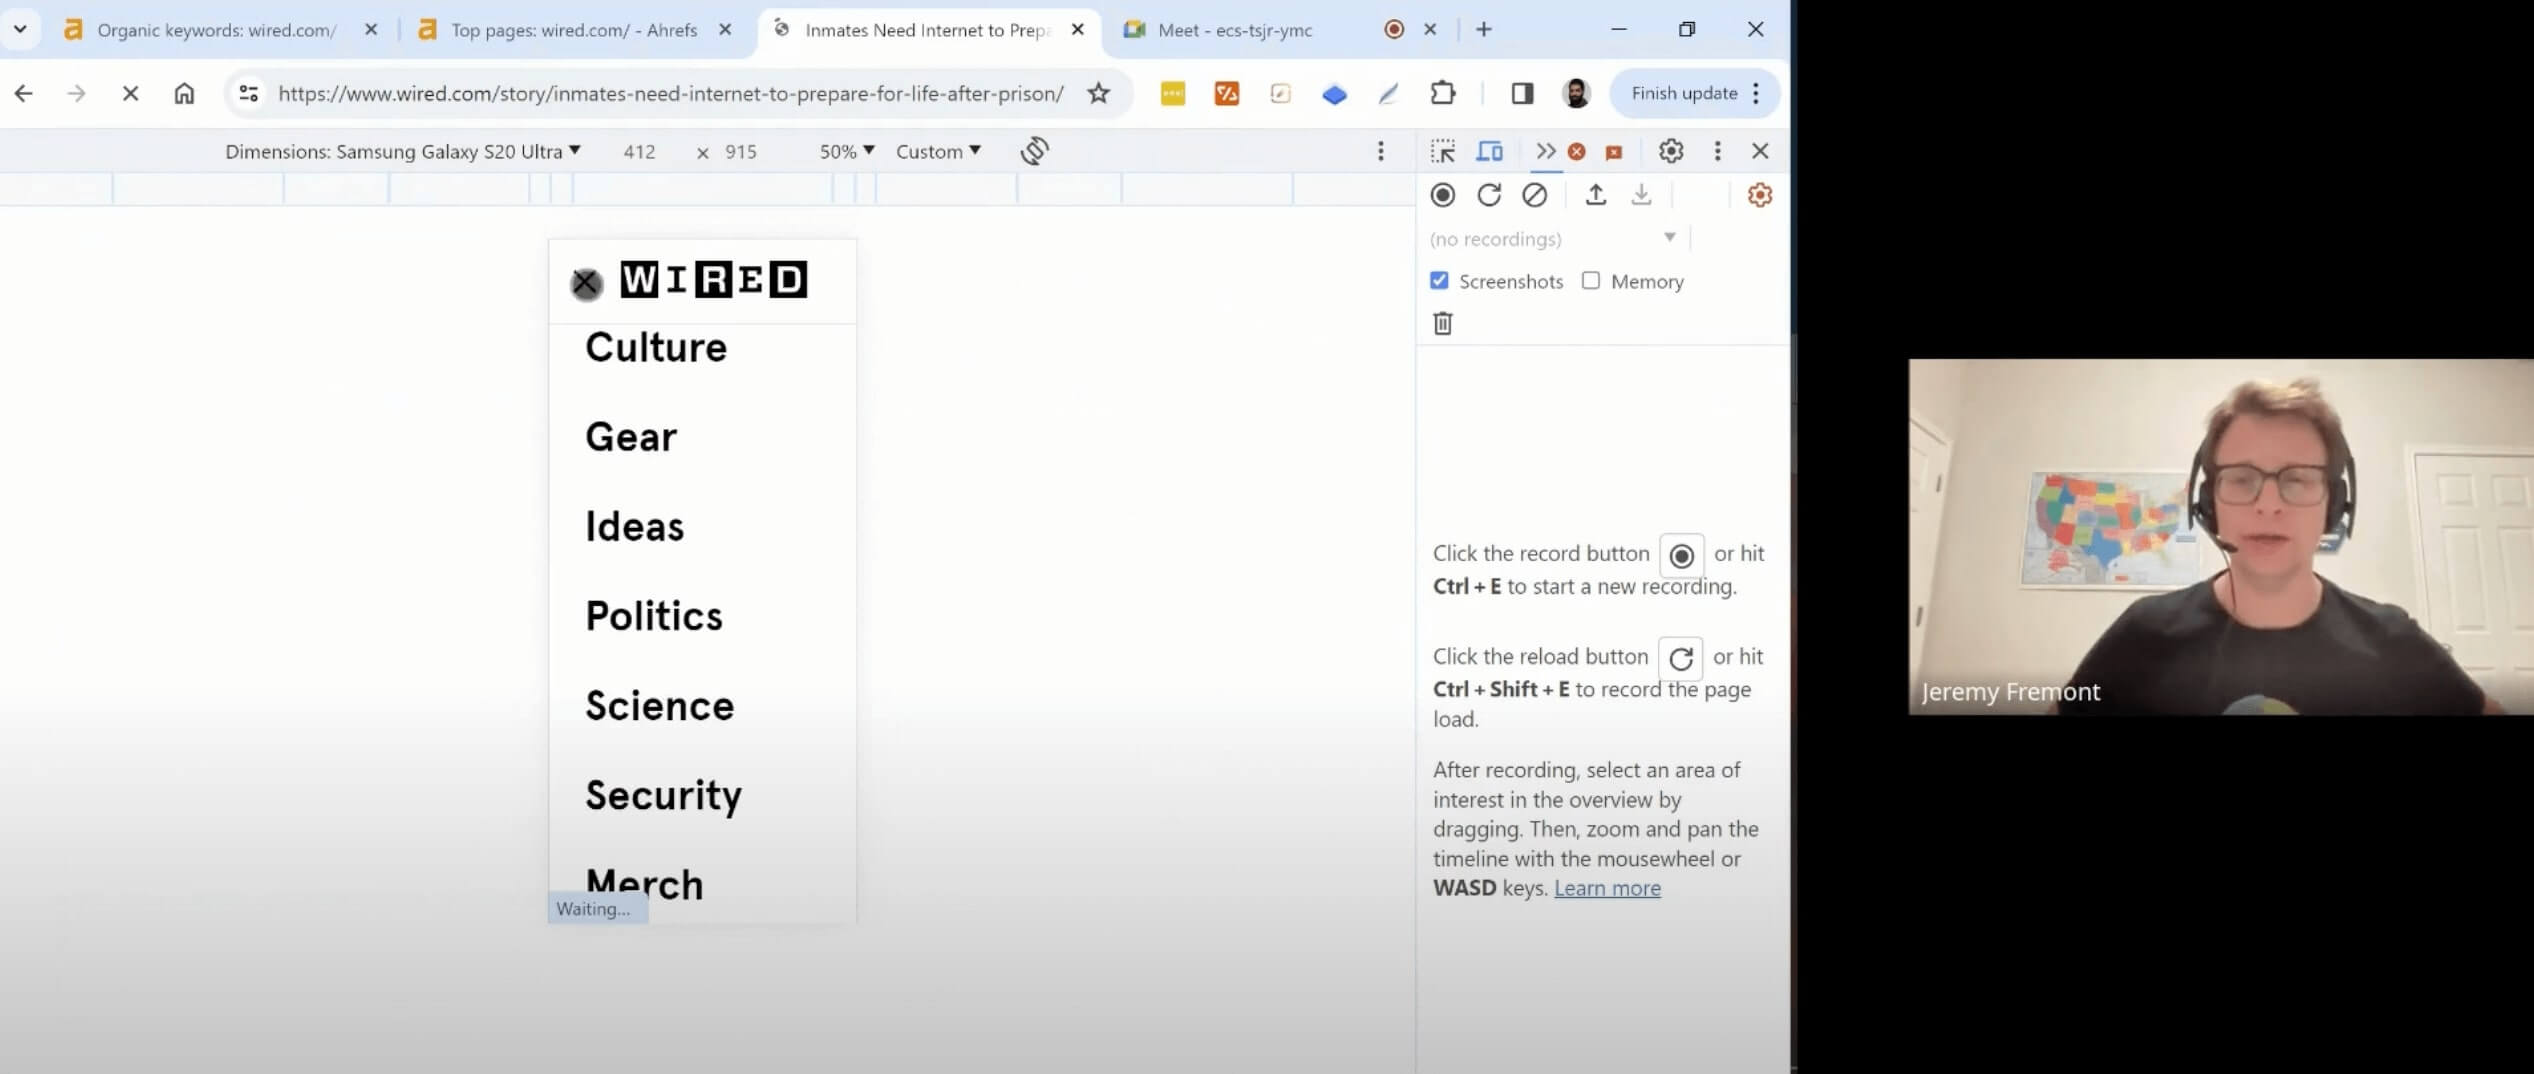Toggle the device toolbar icon

click(1489, 151)
